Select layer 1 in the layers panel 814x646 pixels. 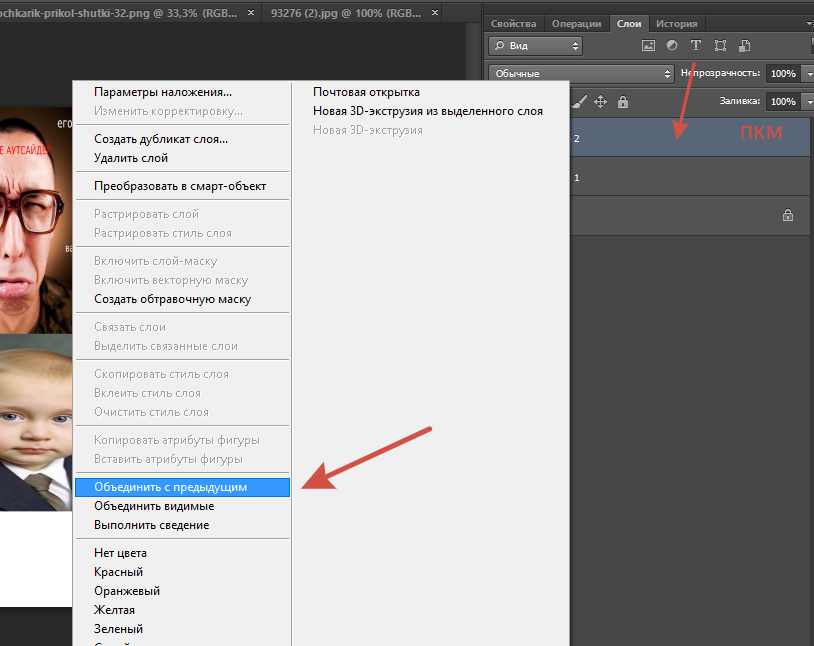tap(690, 177)
